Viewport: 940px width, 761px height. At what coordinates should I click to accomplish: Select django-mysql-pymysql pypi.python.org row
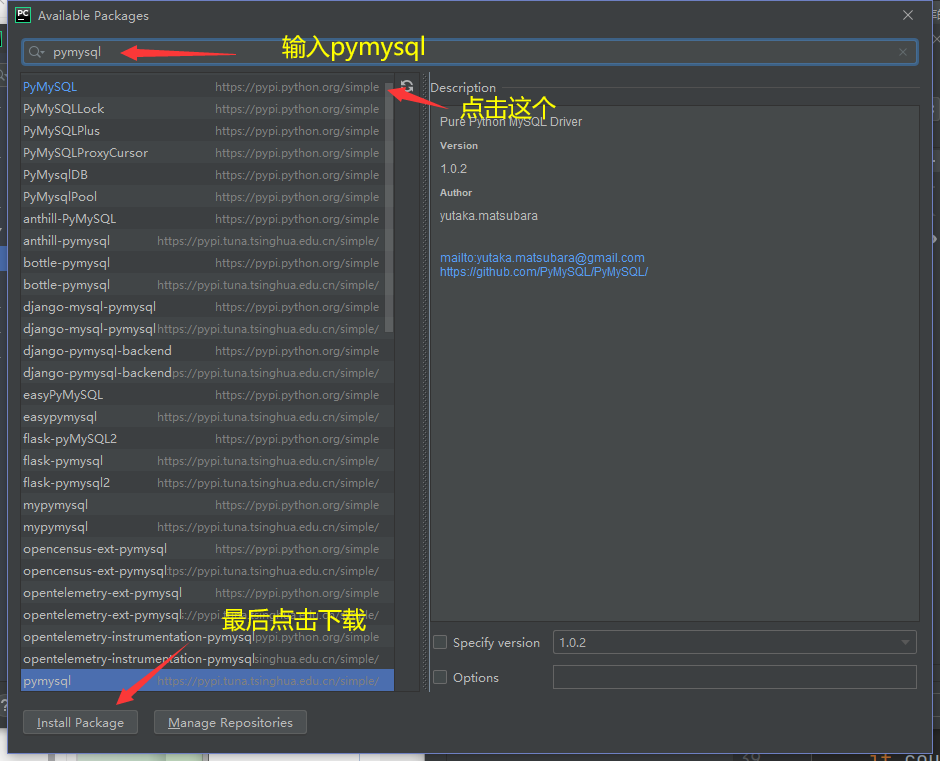point(207,306)
